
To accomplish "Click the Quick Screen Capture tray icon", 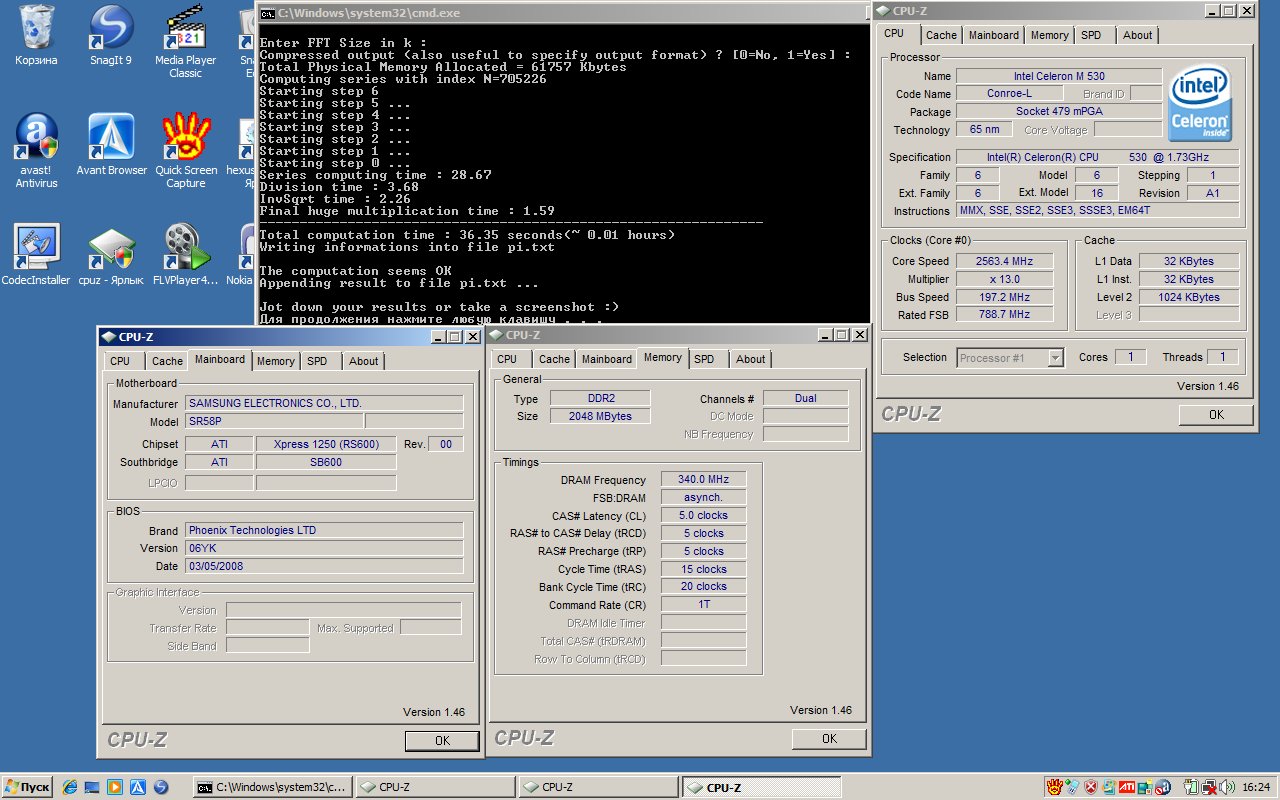I will (x=1055, y=787).
